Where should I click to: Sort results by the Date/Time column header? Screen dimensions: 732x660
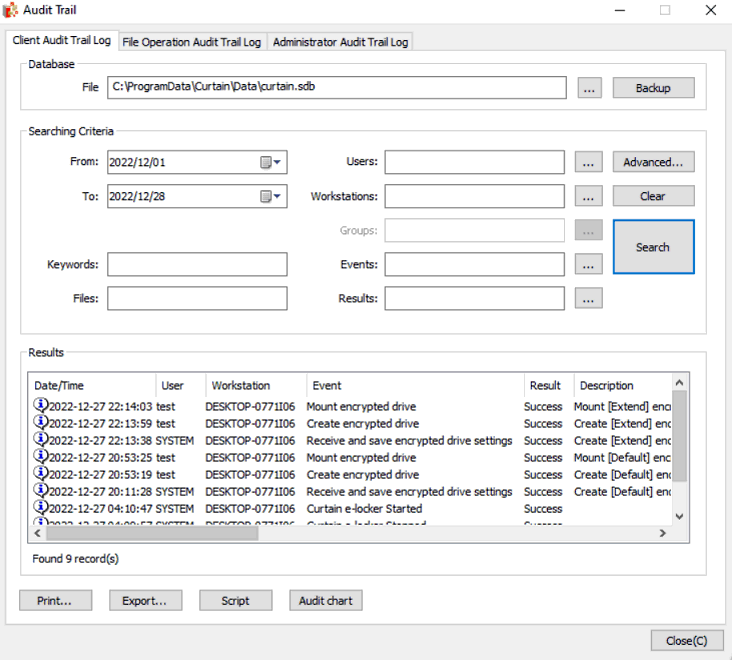coord(92,385)
